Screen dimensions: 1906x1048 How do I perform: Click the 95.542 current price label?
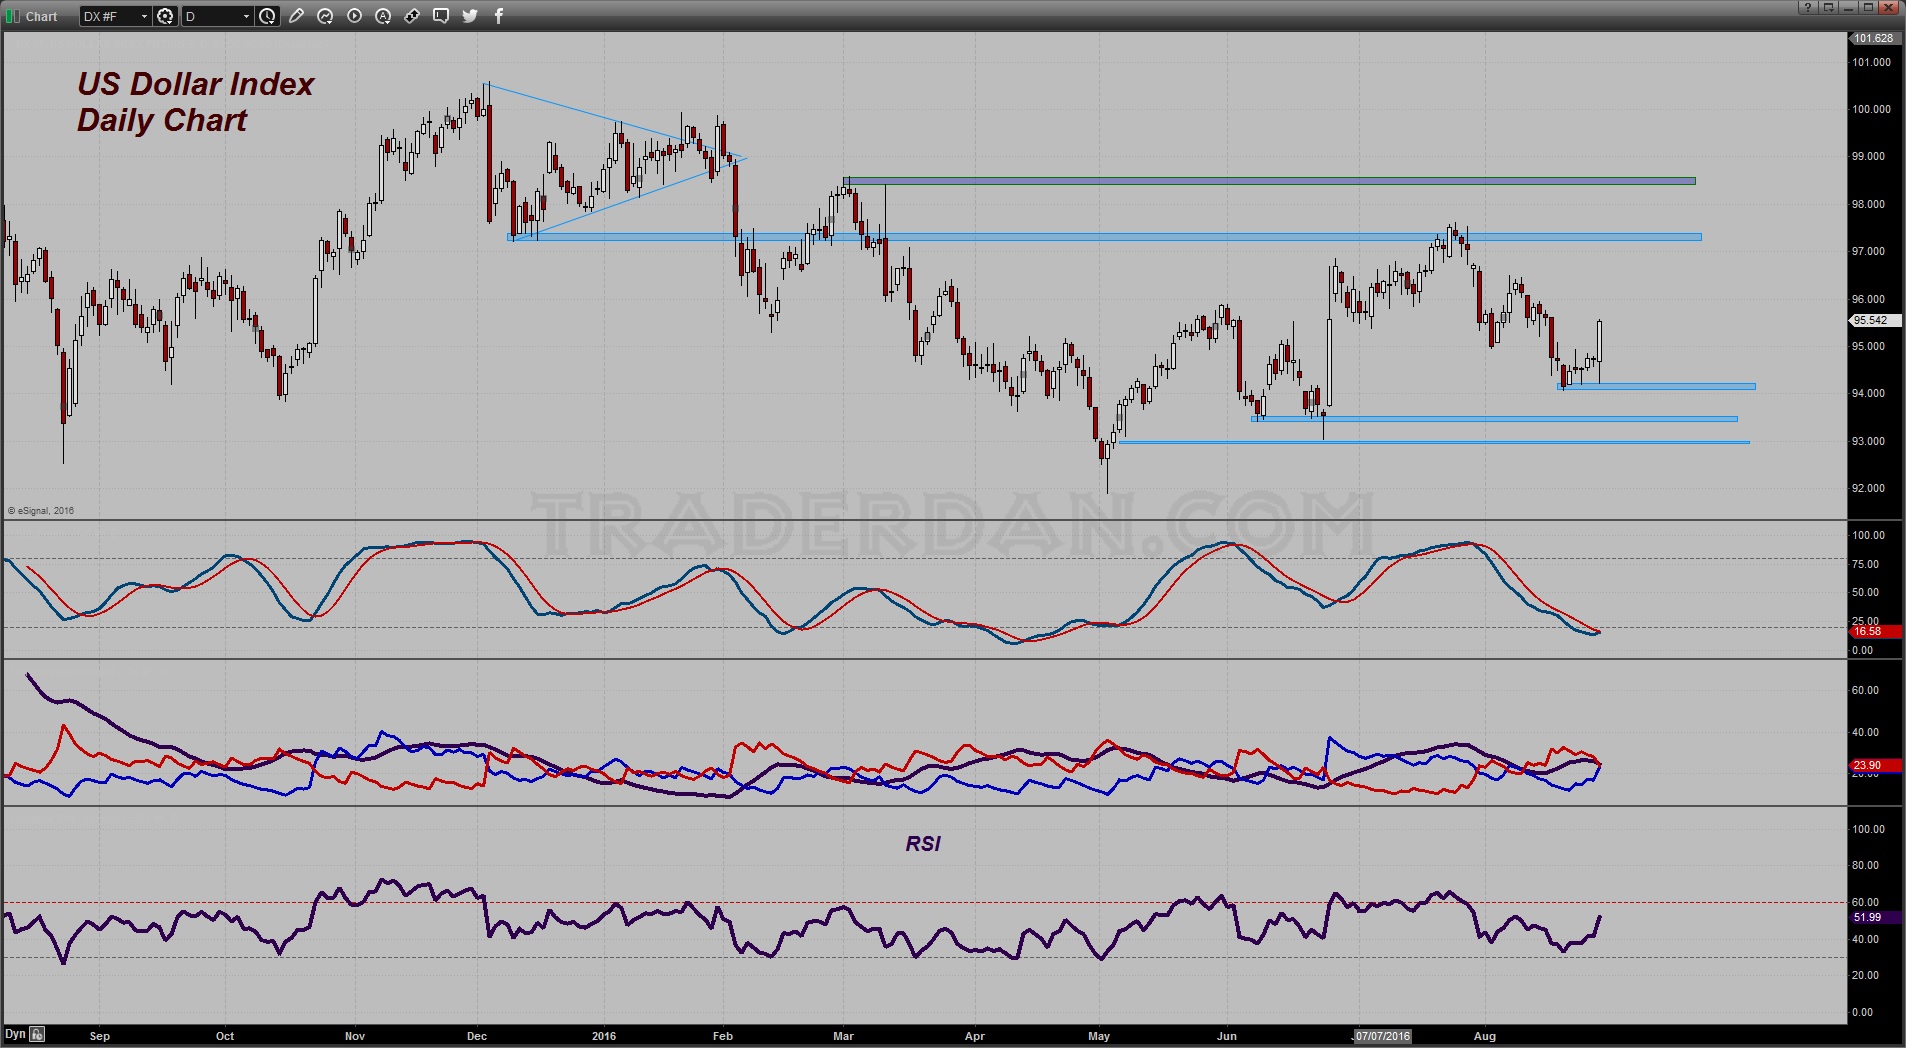tap(1872, 320)
